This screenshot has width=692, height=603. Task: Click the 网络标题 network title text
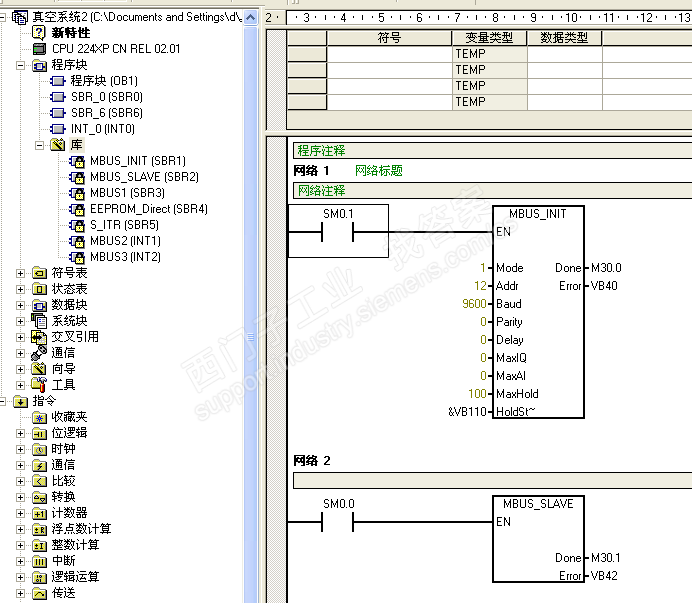click(379, 170)
